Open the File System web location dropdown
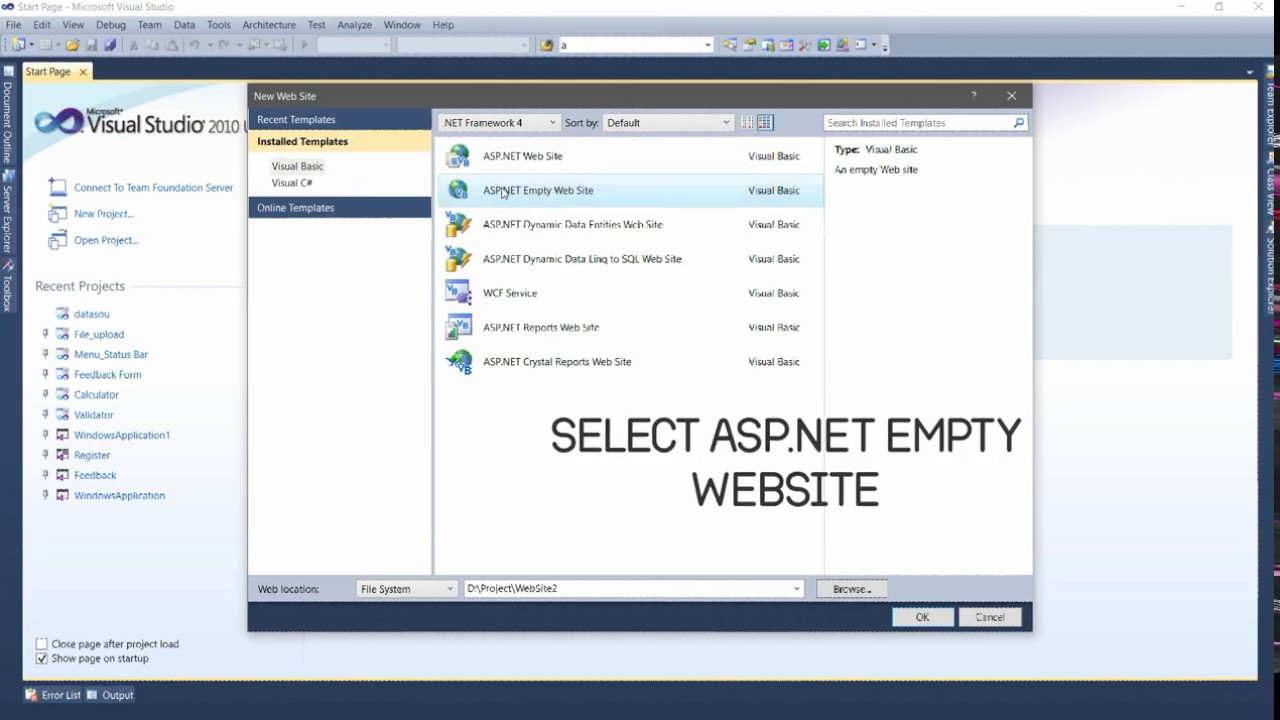The width and height of the screenshot is (1280, 720). 450,589
